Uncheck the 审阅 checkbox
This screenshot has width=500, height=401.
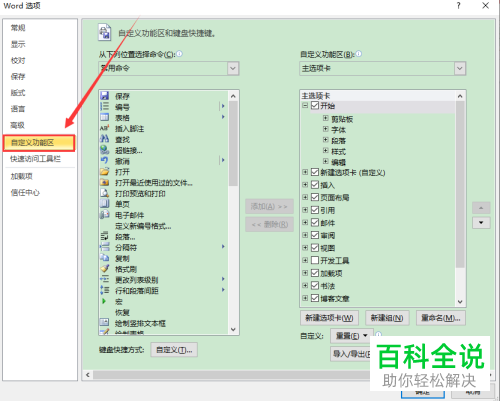[x=315, y=235]
